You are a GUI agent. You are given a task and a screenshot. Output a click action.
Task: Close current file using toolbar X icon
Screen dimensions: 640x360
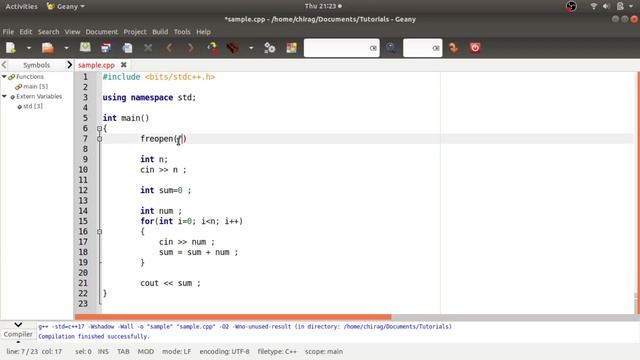(x=148, y=48)
